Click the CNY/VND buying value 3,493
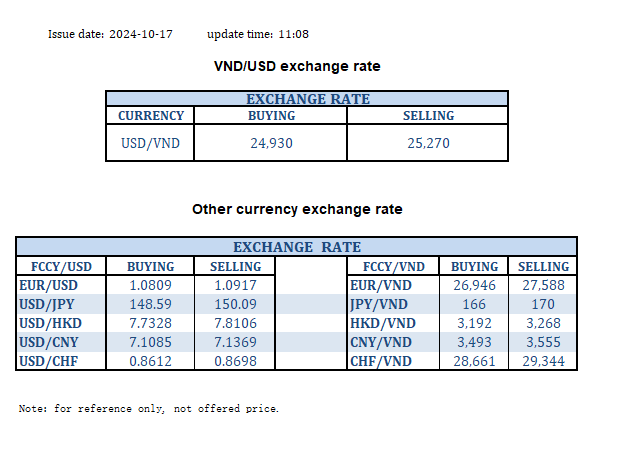Image resolution: width=631 pixels, height=466 pixels. point(474,342)
